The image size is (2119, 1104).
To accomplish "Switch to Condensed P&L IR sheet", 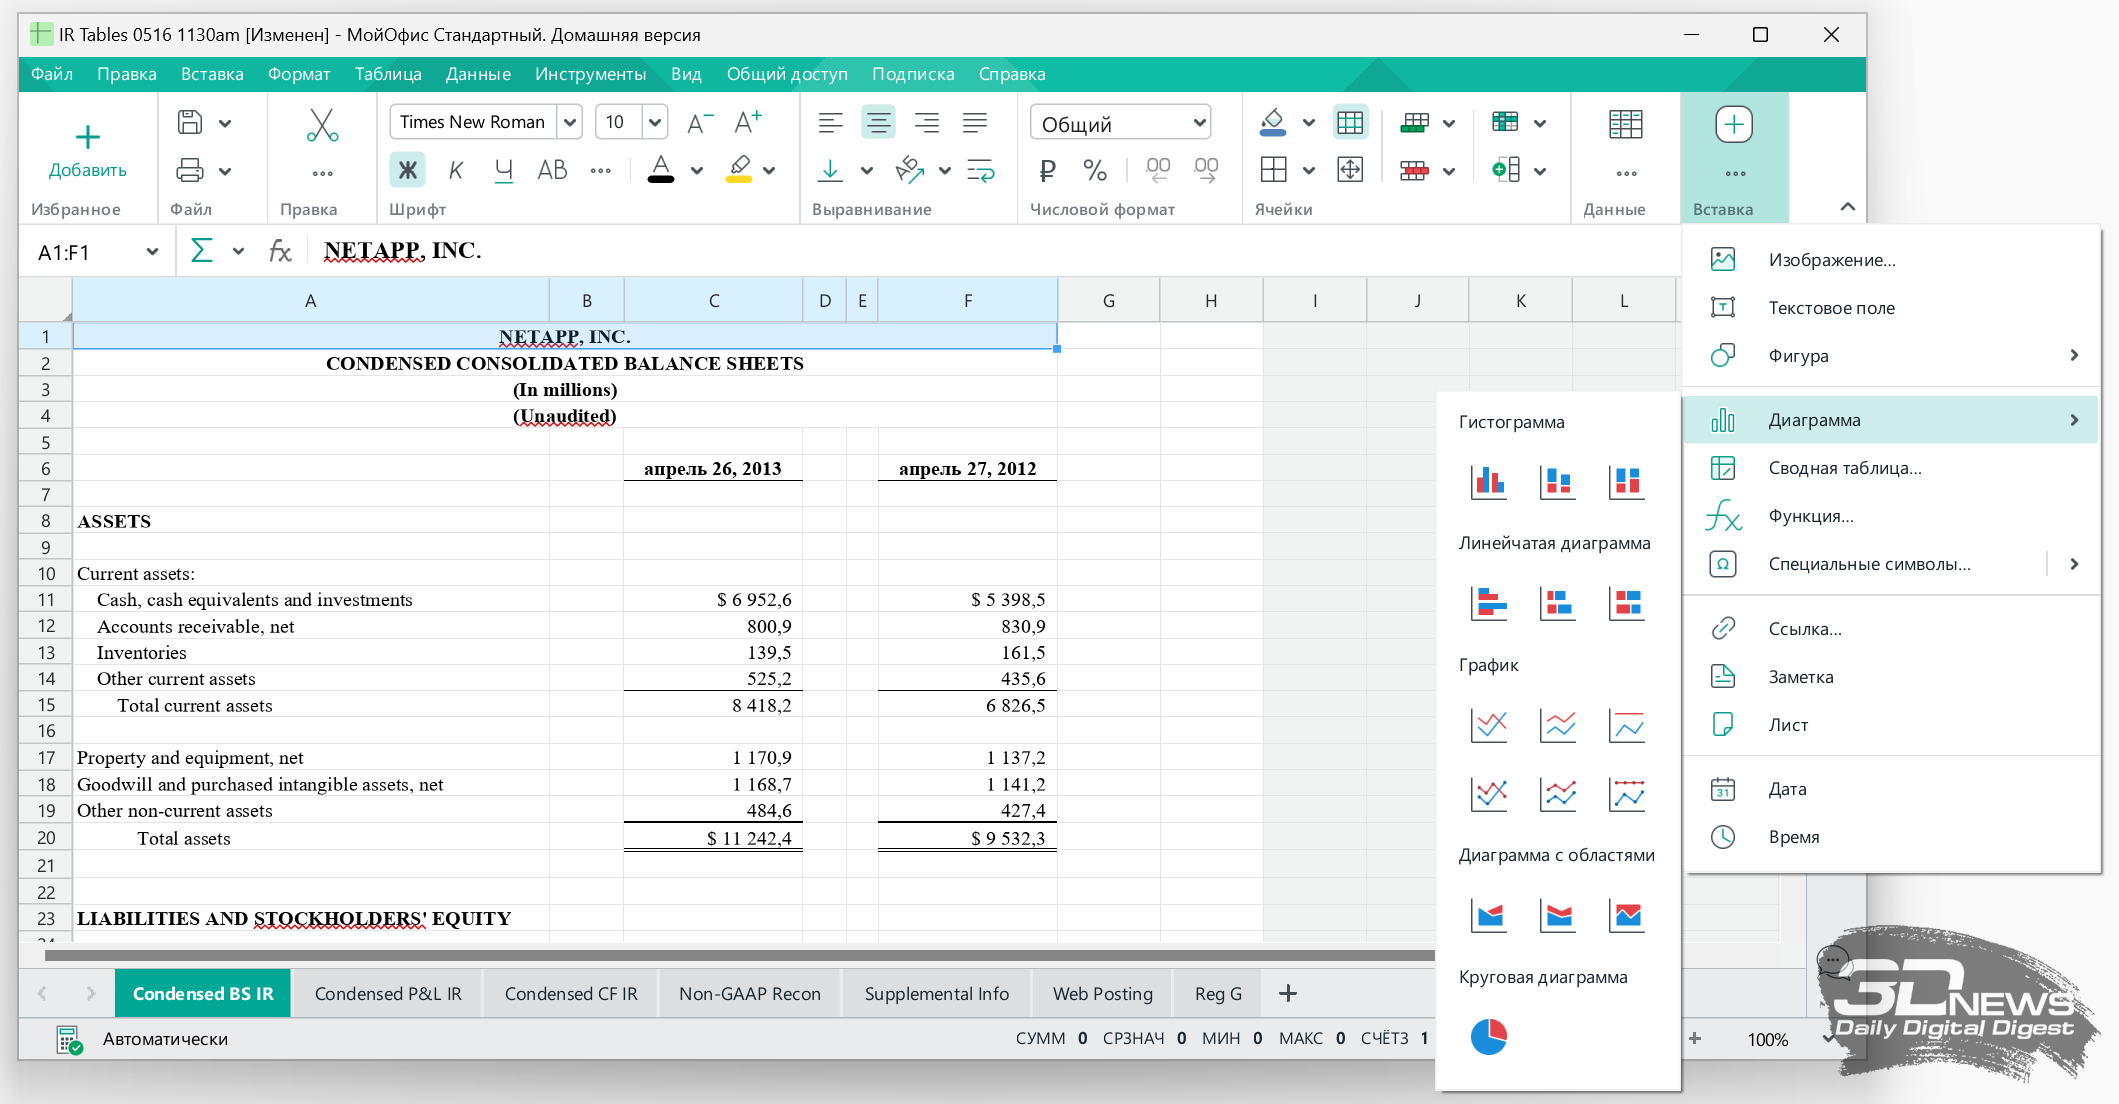I will click(388, 994).
